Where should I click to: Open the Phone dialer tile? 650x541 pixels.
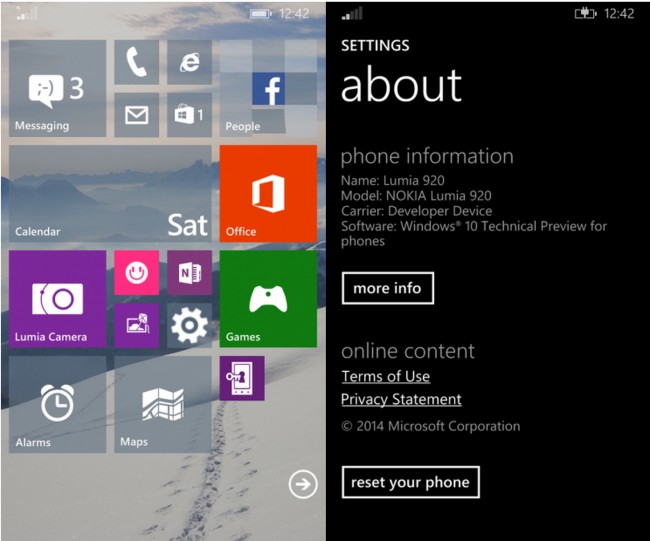(x=136, y=62)
